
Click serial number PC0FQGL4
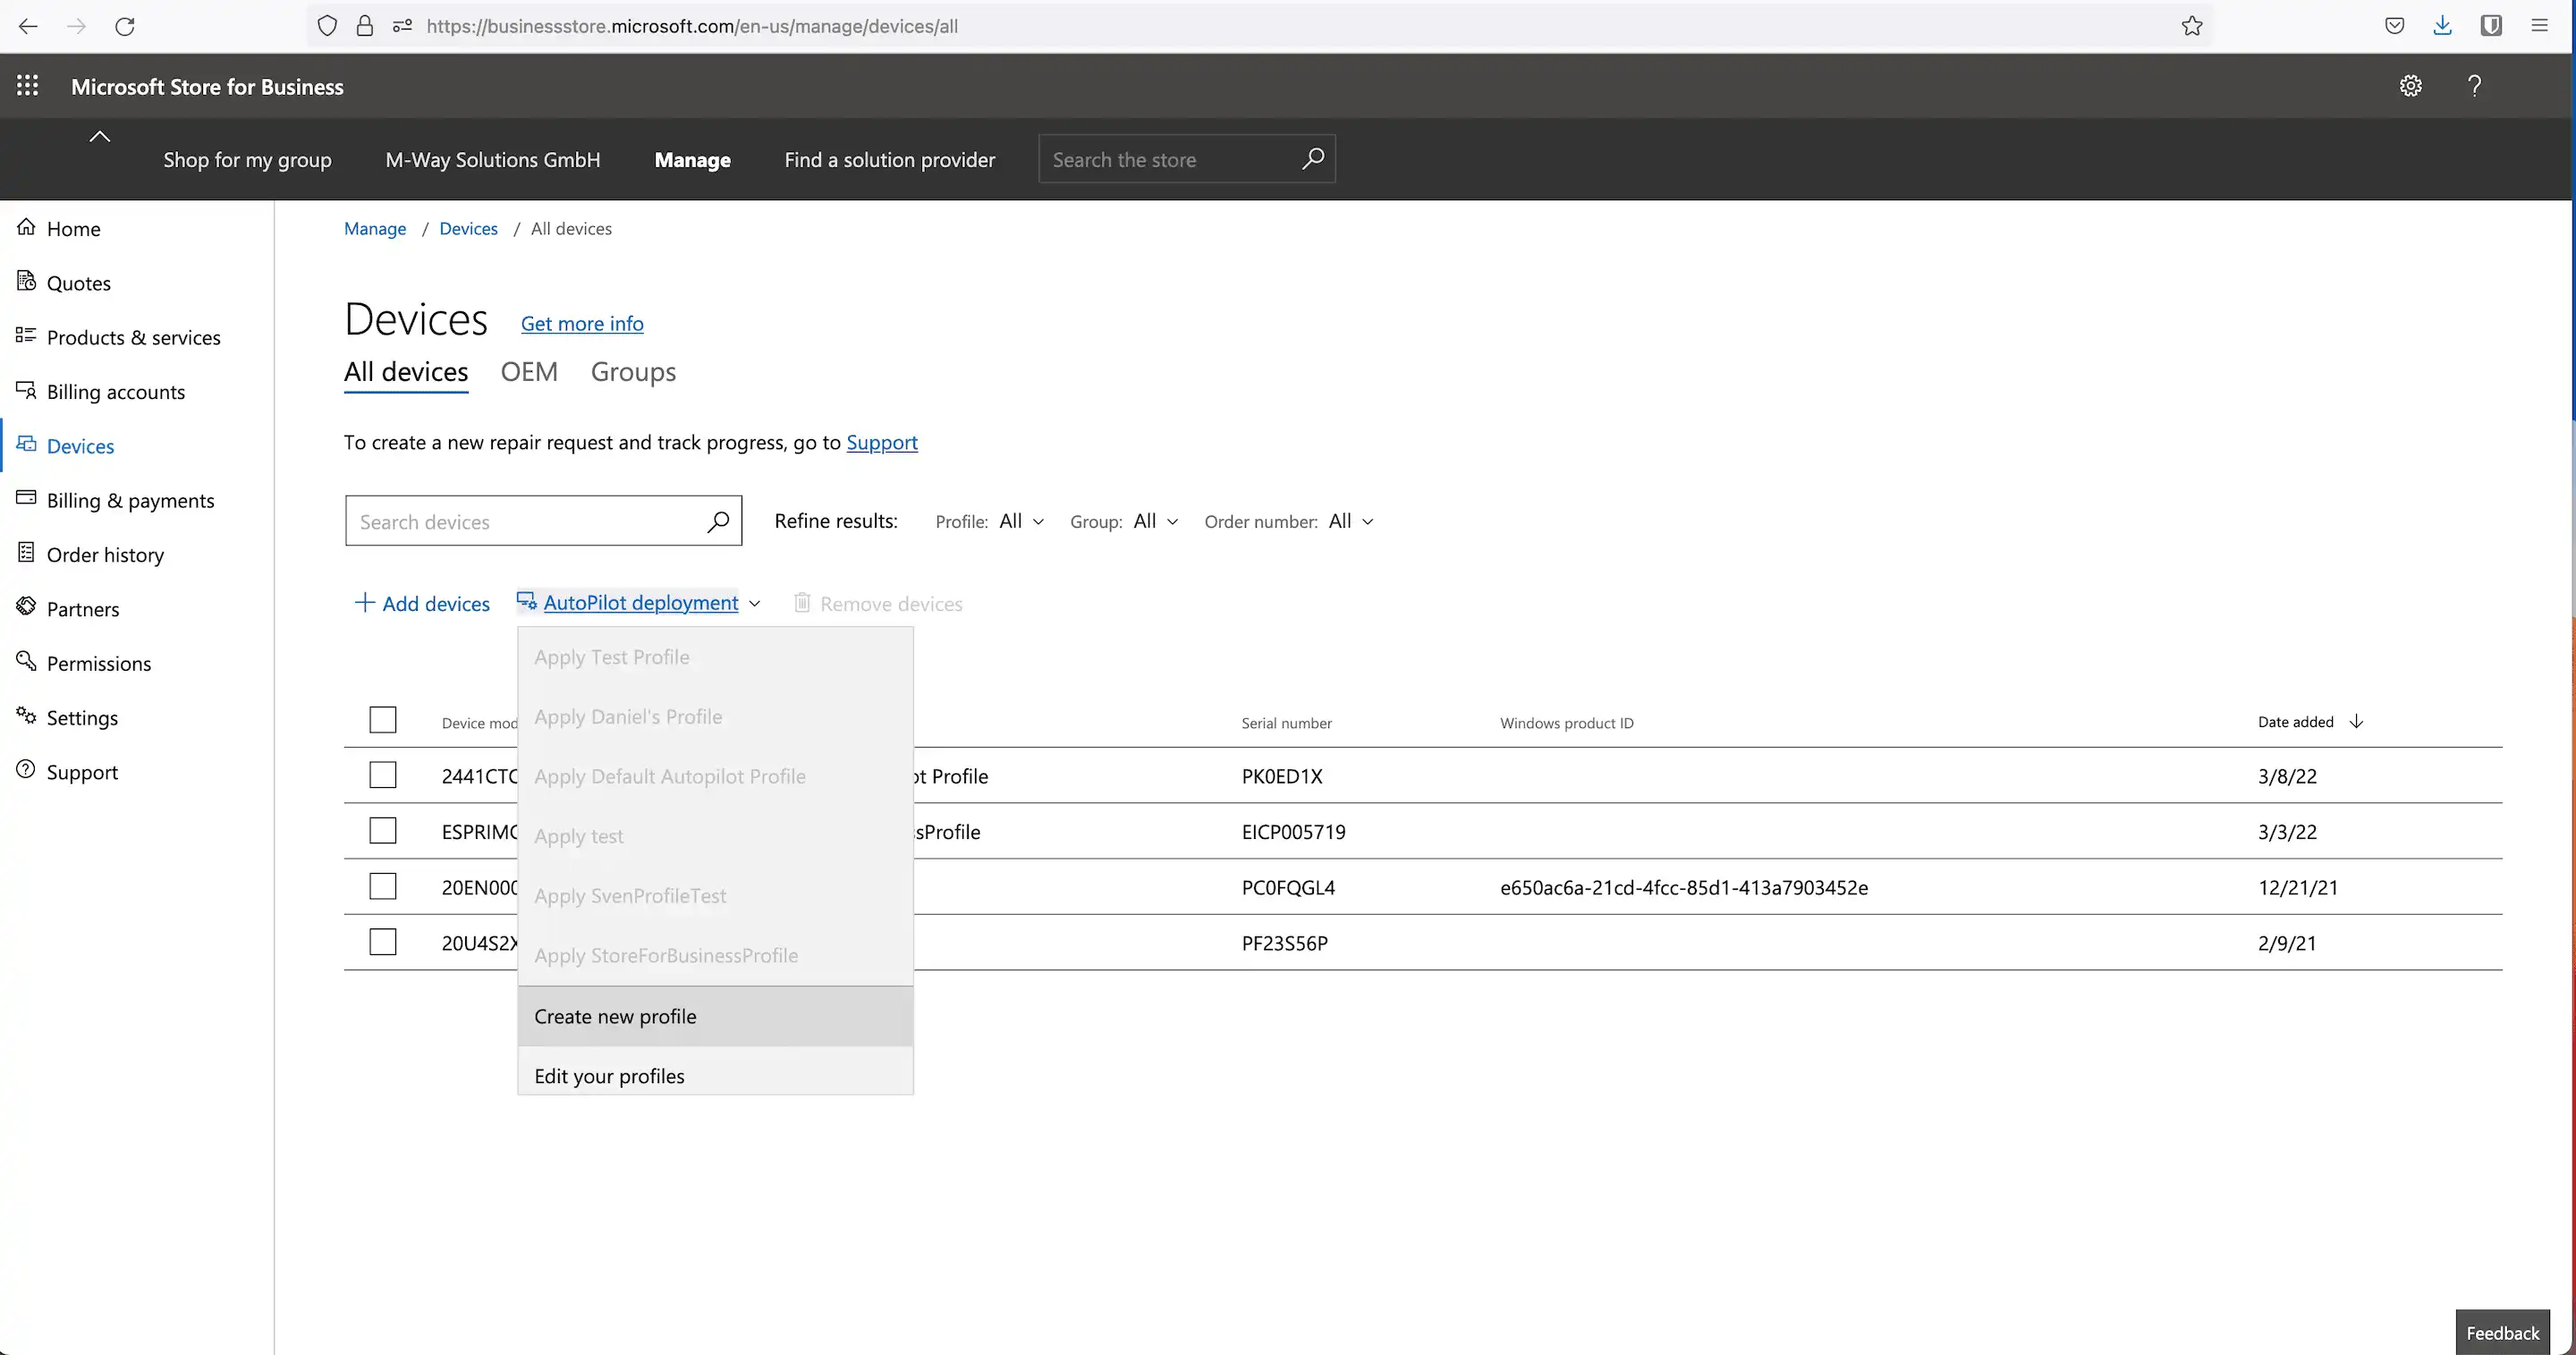(x=1288, y=887)
